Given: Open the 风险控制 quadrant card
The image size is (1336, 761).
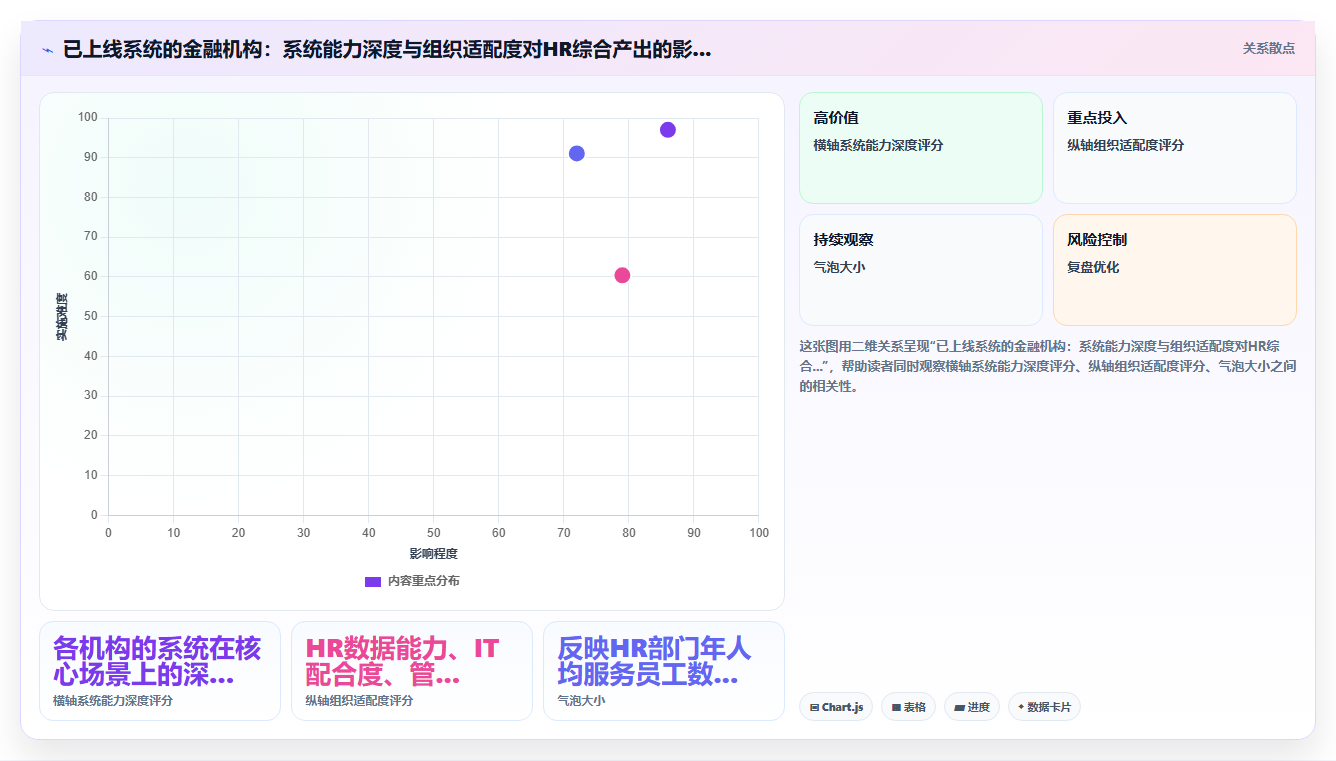Looking at the screenshot, I should [x=1175, y=270].
